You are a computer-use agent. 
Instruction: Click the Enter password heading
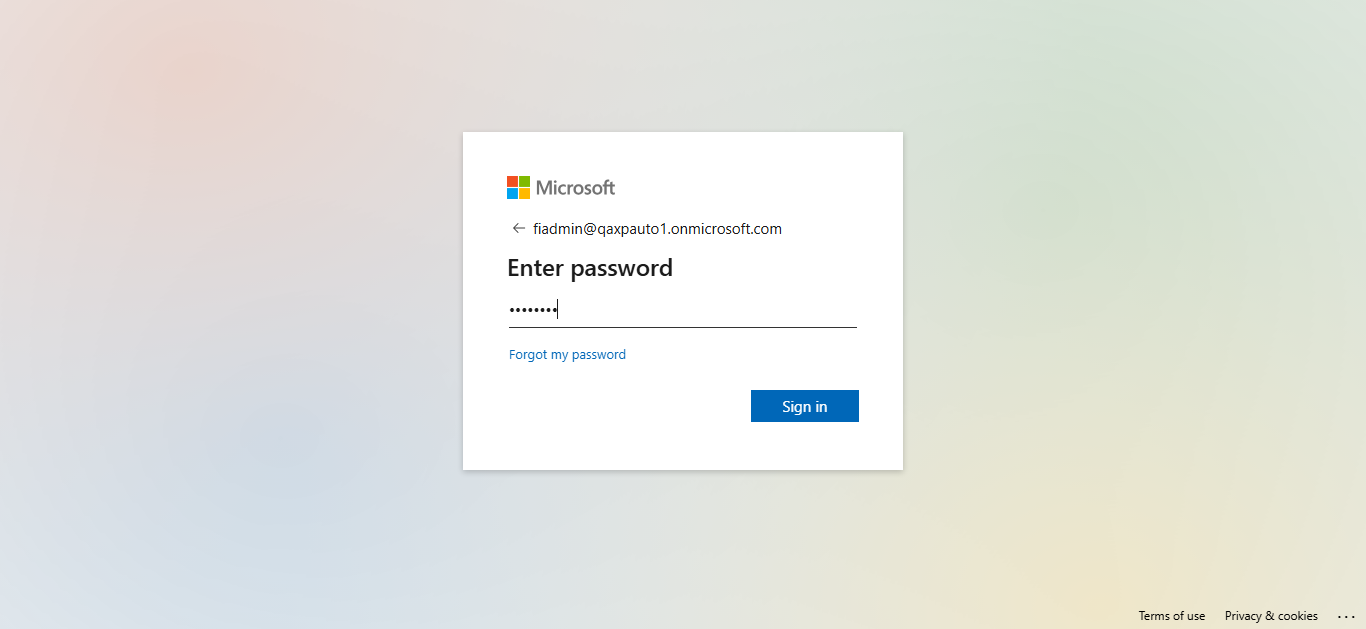[589, 268]
